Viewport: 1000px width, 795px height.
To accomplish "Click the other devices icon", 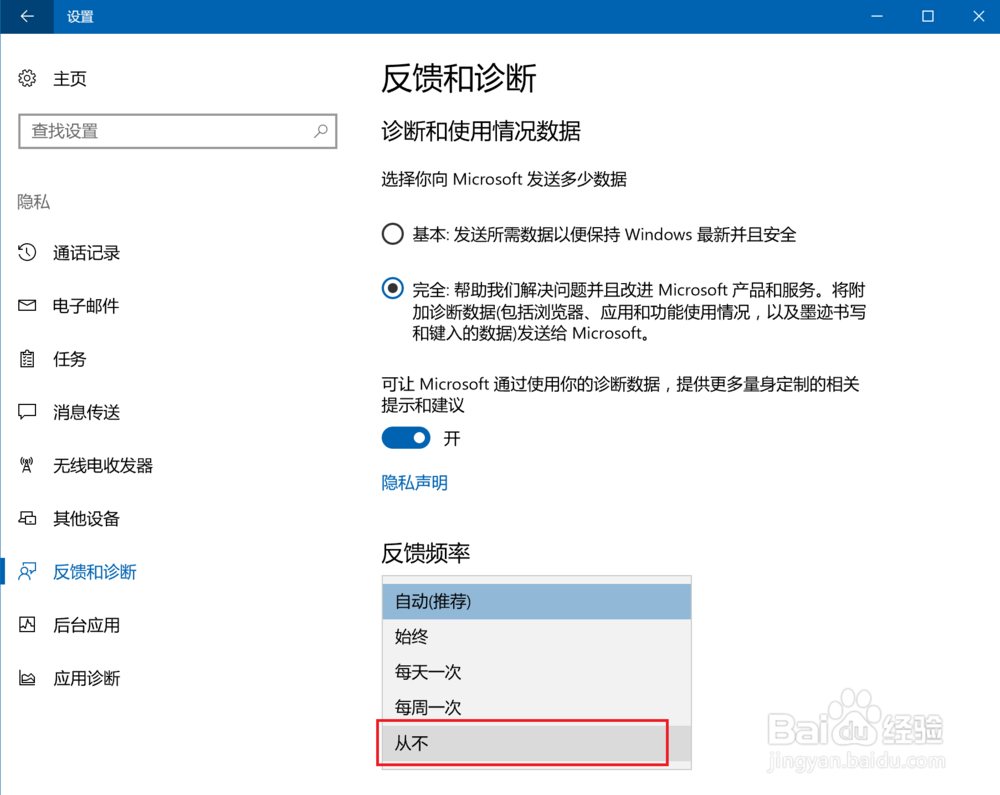I will (27, 518).
